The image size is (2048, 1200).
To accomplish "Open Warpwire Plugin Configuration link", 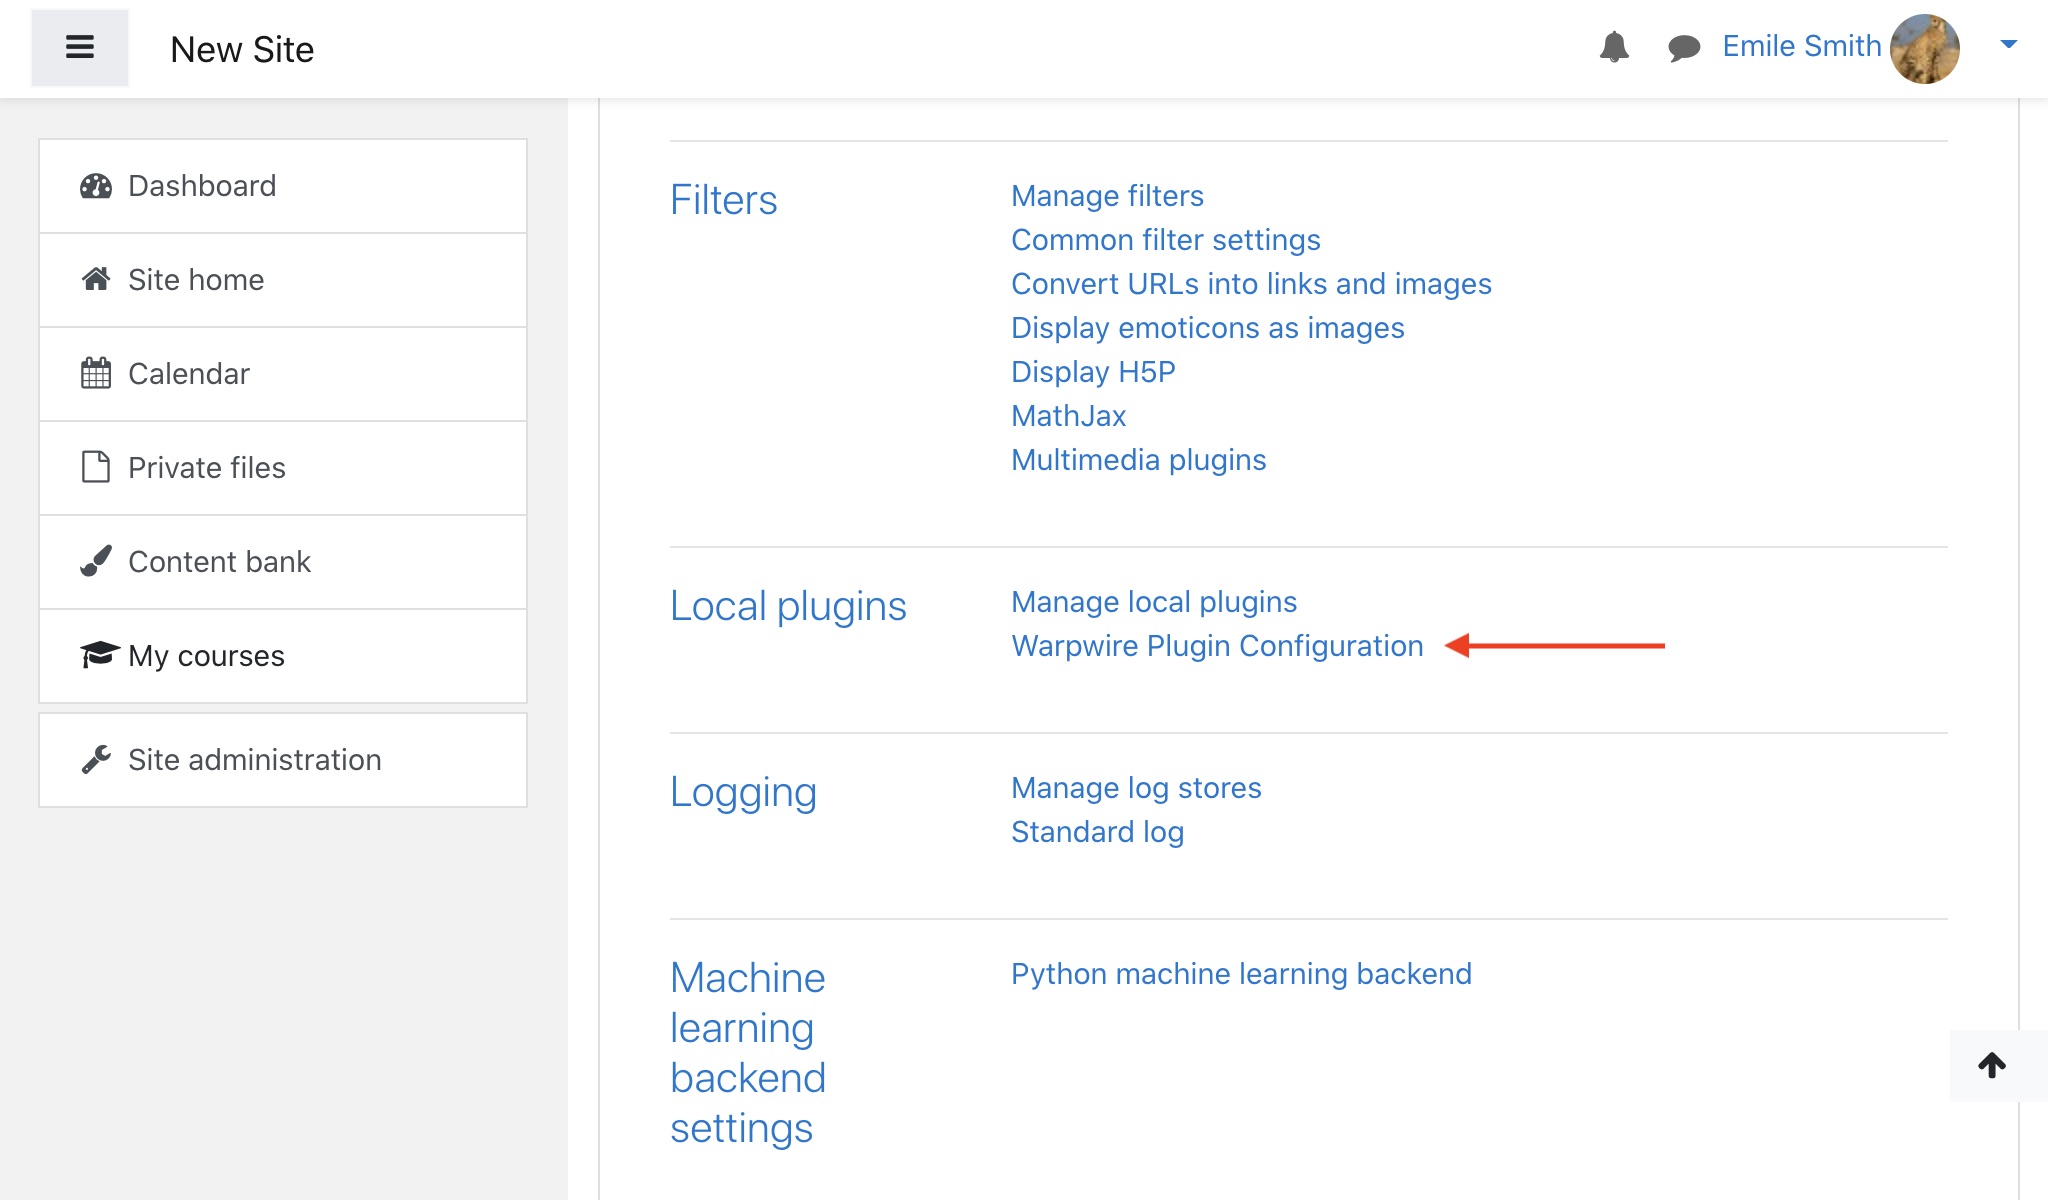I will 1217,646.
